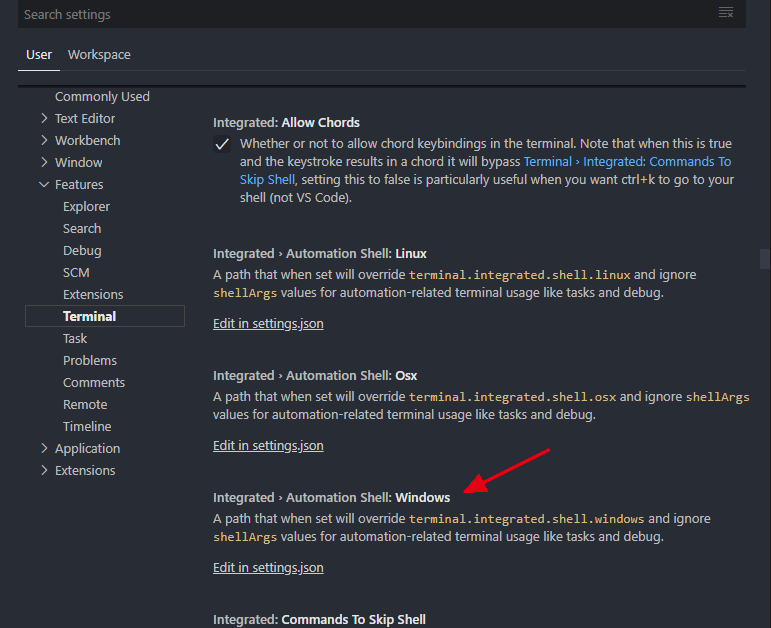Expand the Application settings section

pyautogui.click(x=44, y=449)
